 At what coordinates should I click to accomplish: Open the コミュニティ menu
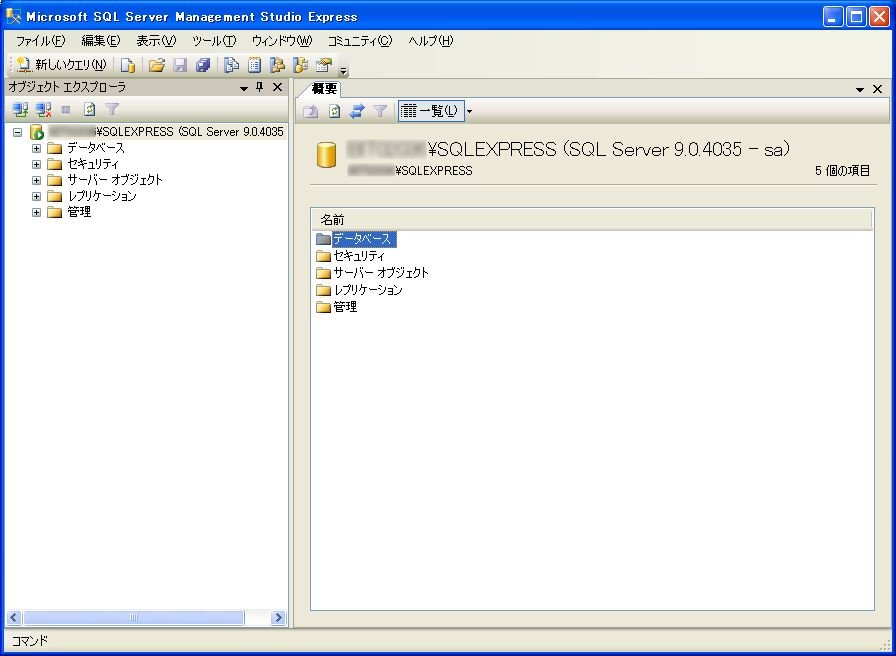[360, 41]
